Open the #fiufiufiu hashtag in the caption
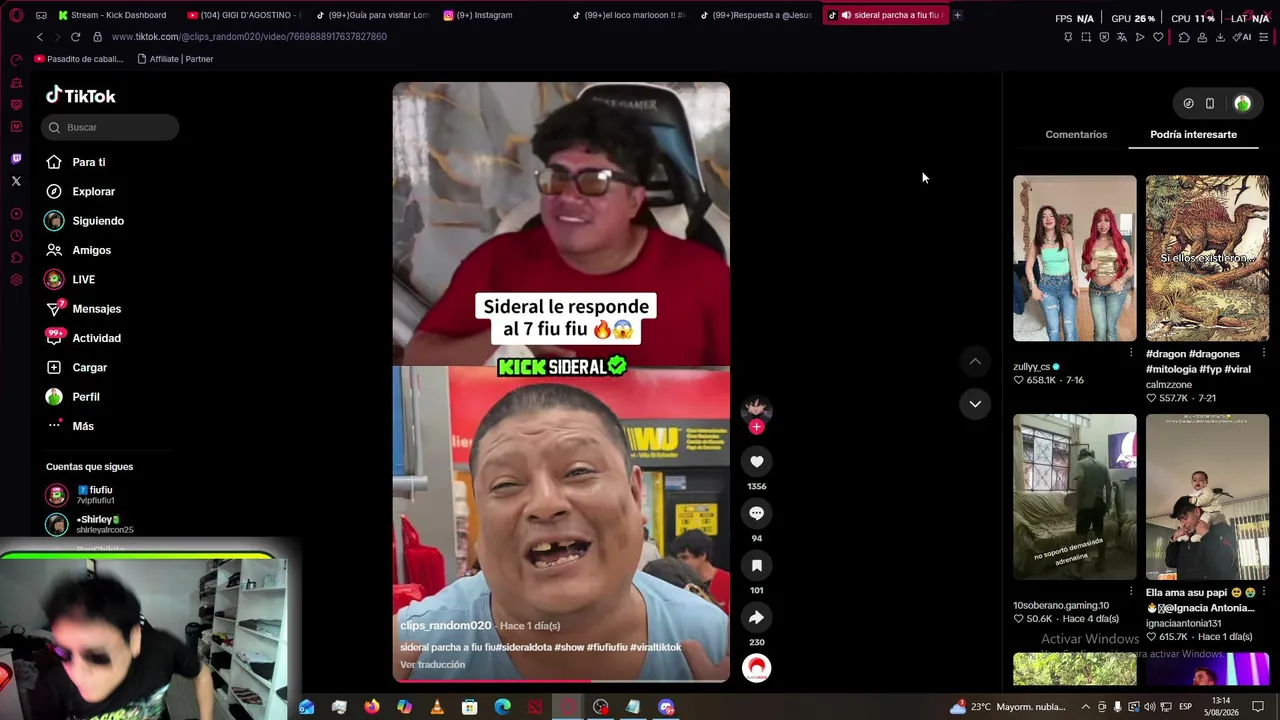This screenshot has height=720, width=1280. pos(606,647)
